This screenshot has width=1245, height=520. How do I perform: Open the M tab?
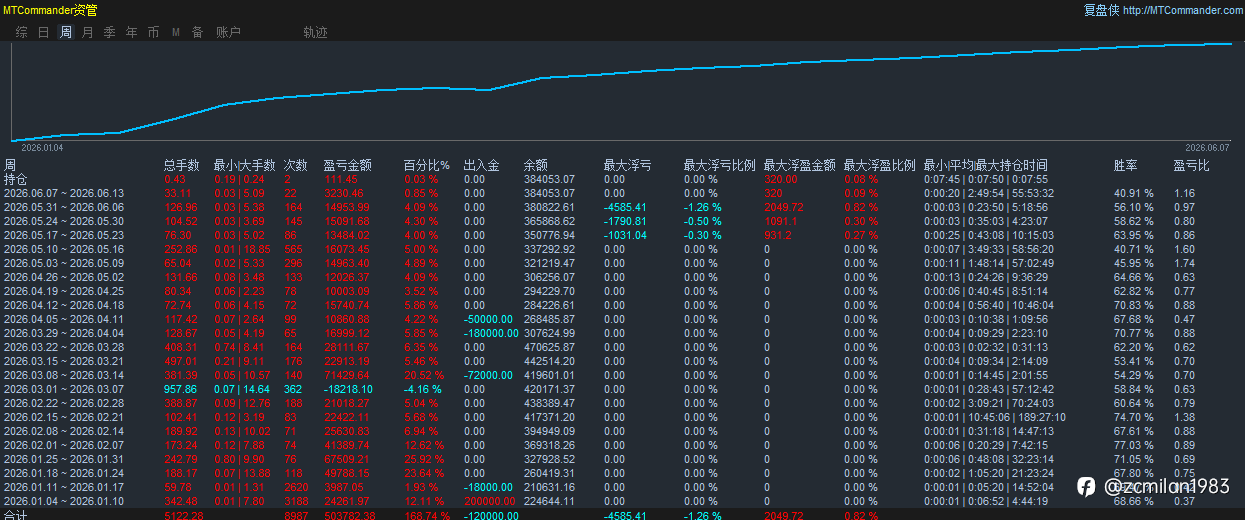[x=175, y=32]
